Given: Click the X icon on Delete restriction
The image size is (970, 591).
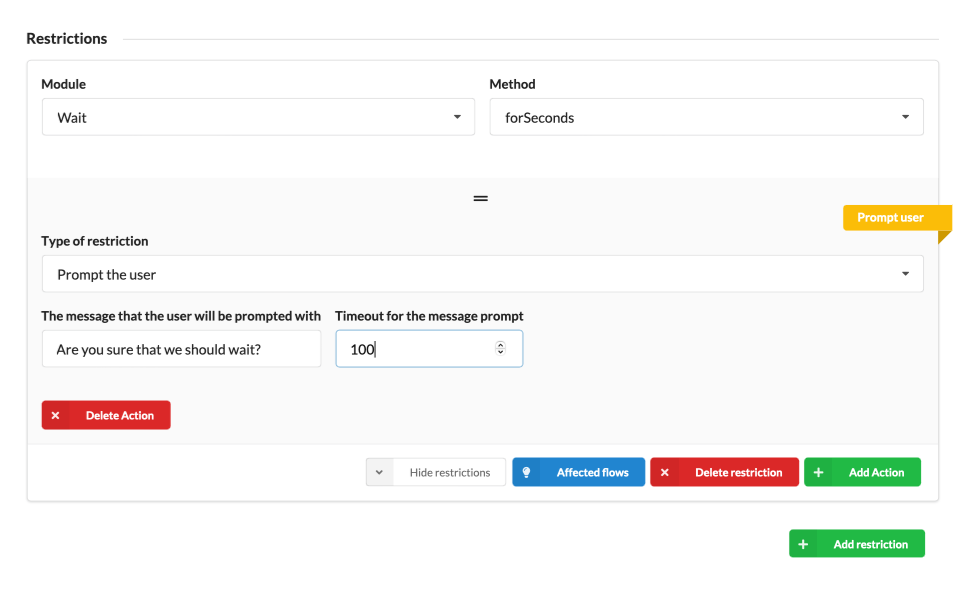Looking at the screenshot, I should click(664, 472).
